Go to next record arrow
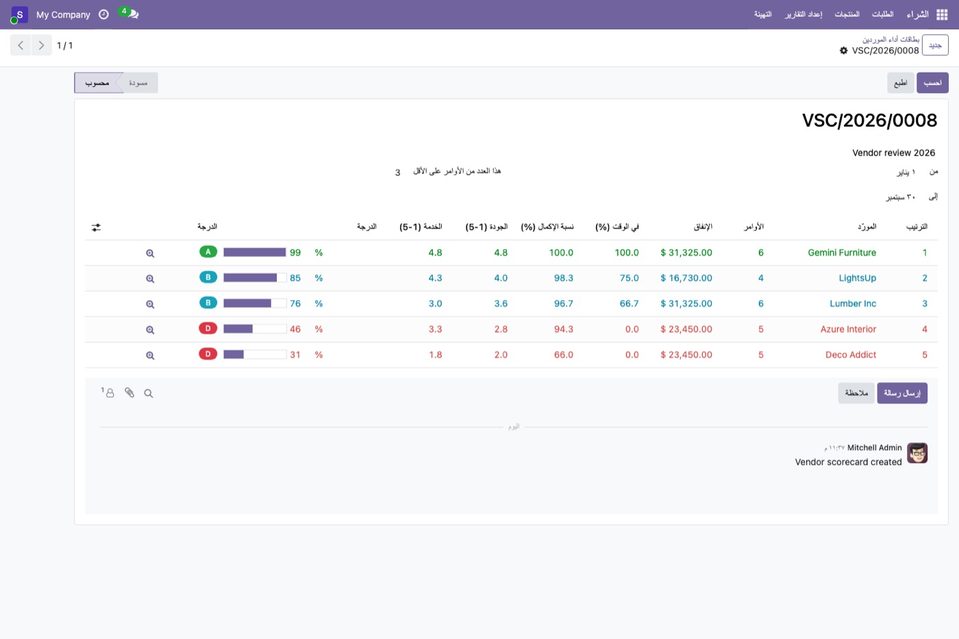Viewport: 959px width, 639px height. coord(41,45)
